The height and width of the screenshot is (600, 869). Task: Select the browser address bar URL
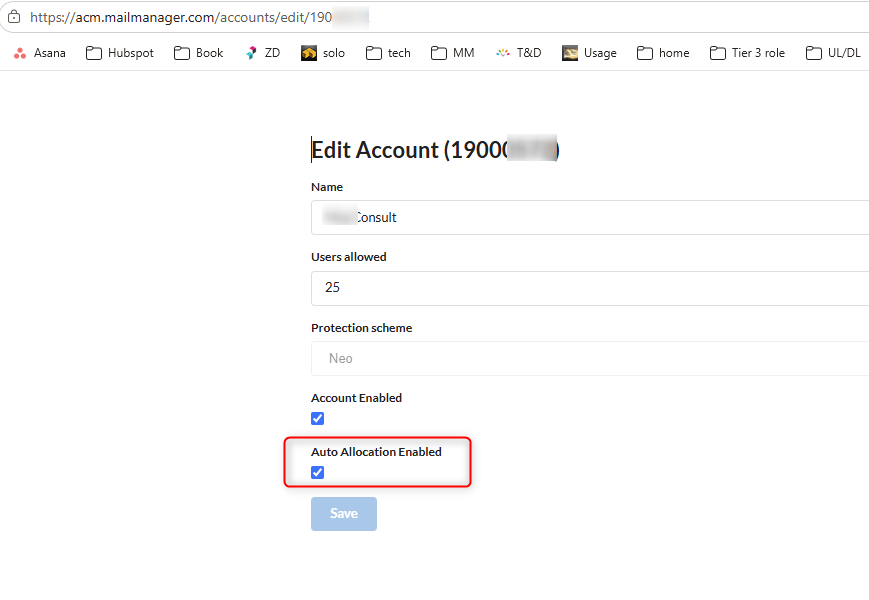pyautogui.click(x=200, y=17)
